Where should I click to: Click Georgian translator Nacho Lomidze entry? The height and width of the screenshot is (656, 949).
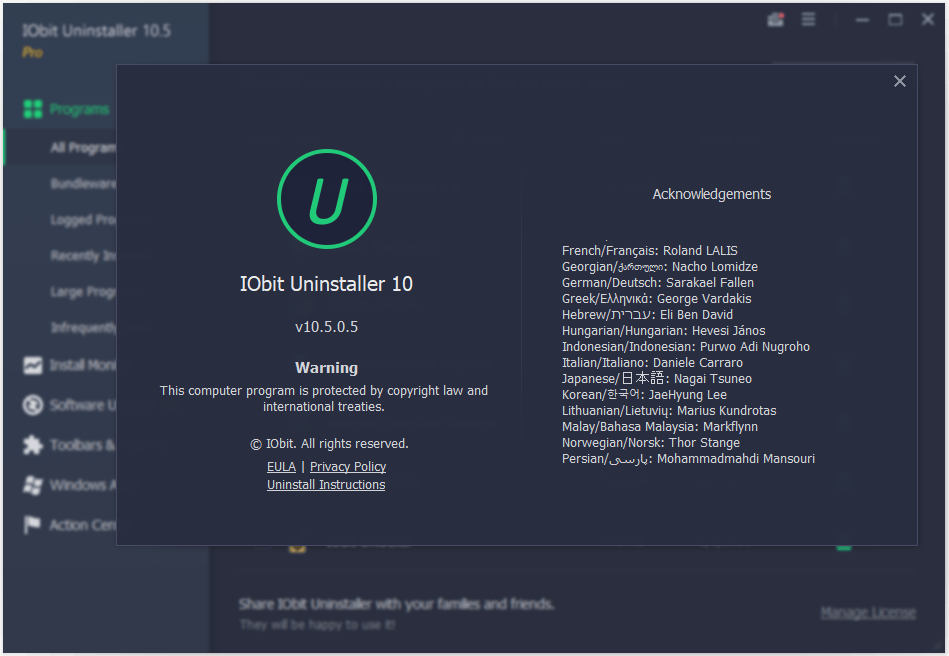point(660,267)
